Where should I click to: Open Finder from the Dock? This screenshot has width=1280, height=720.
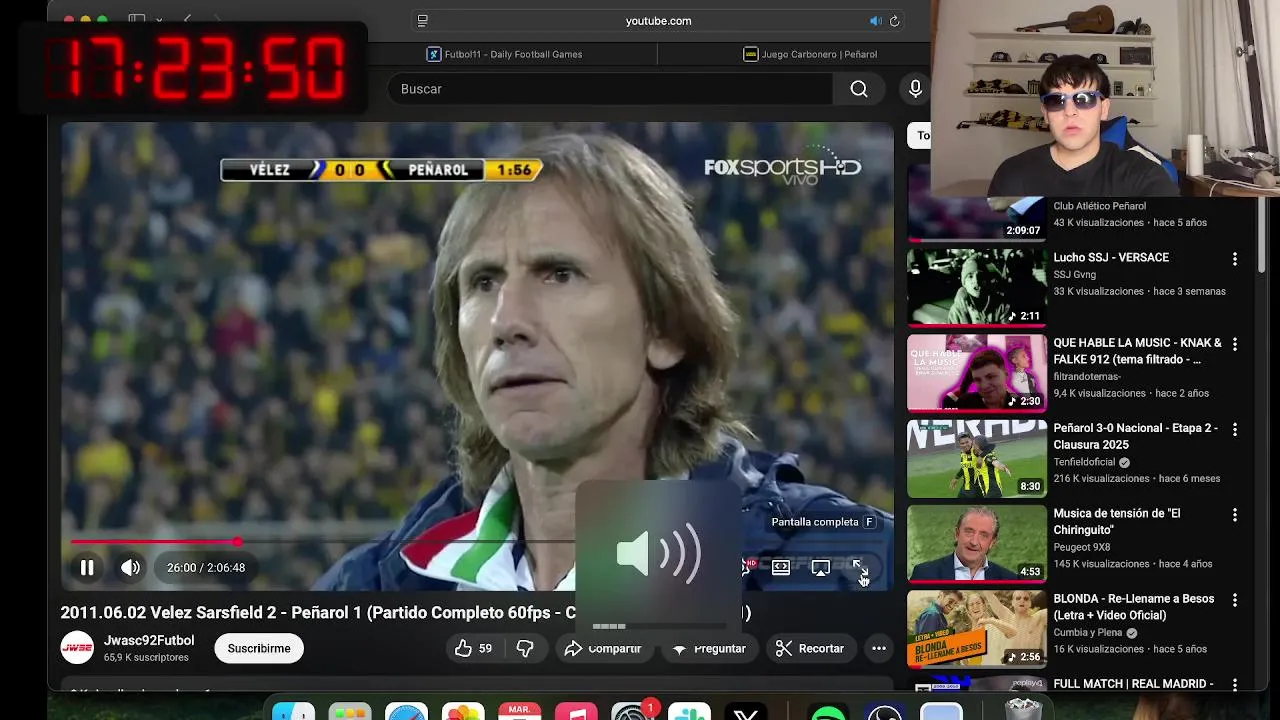point(293,712)
